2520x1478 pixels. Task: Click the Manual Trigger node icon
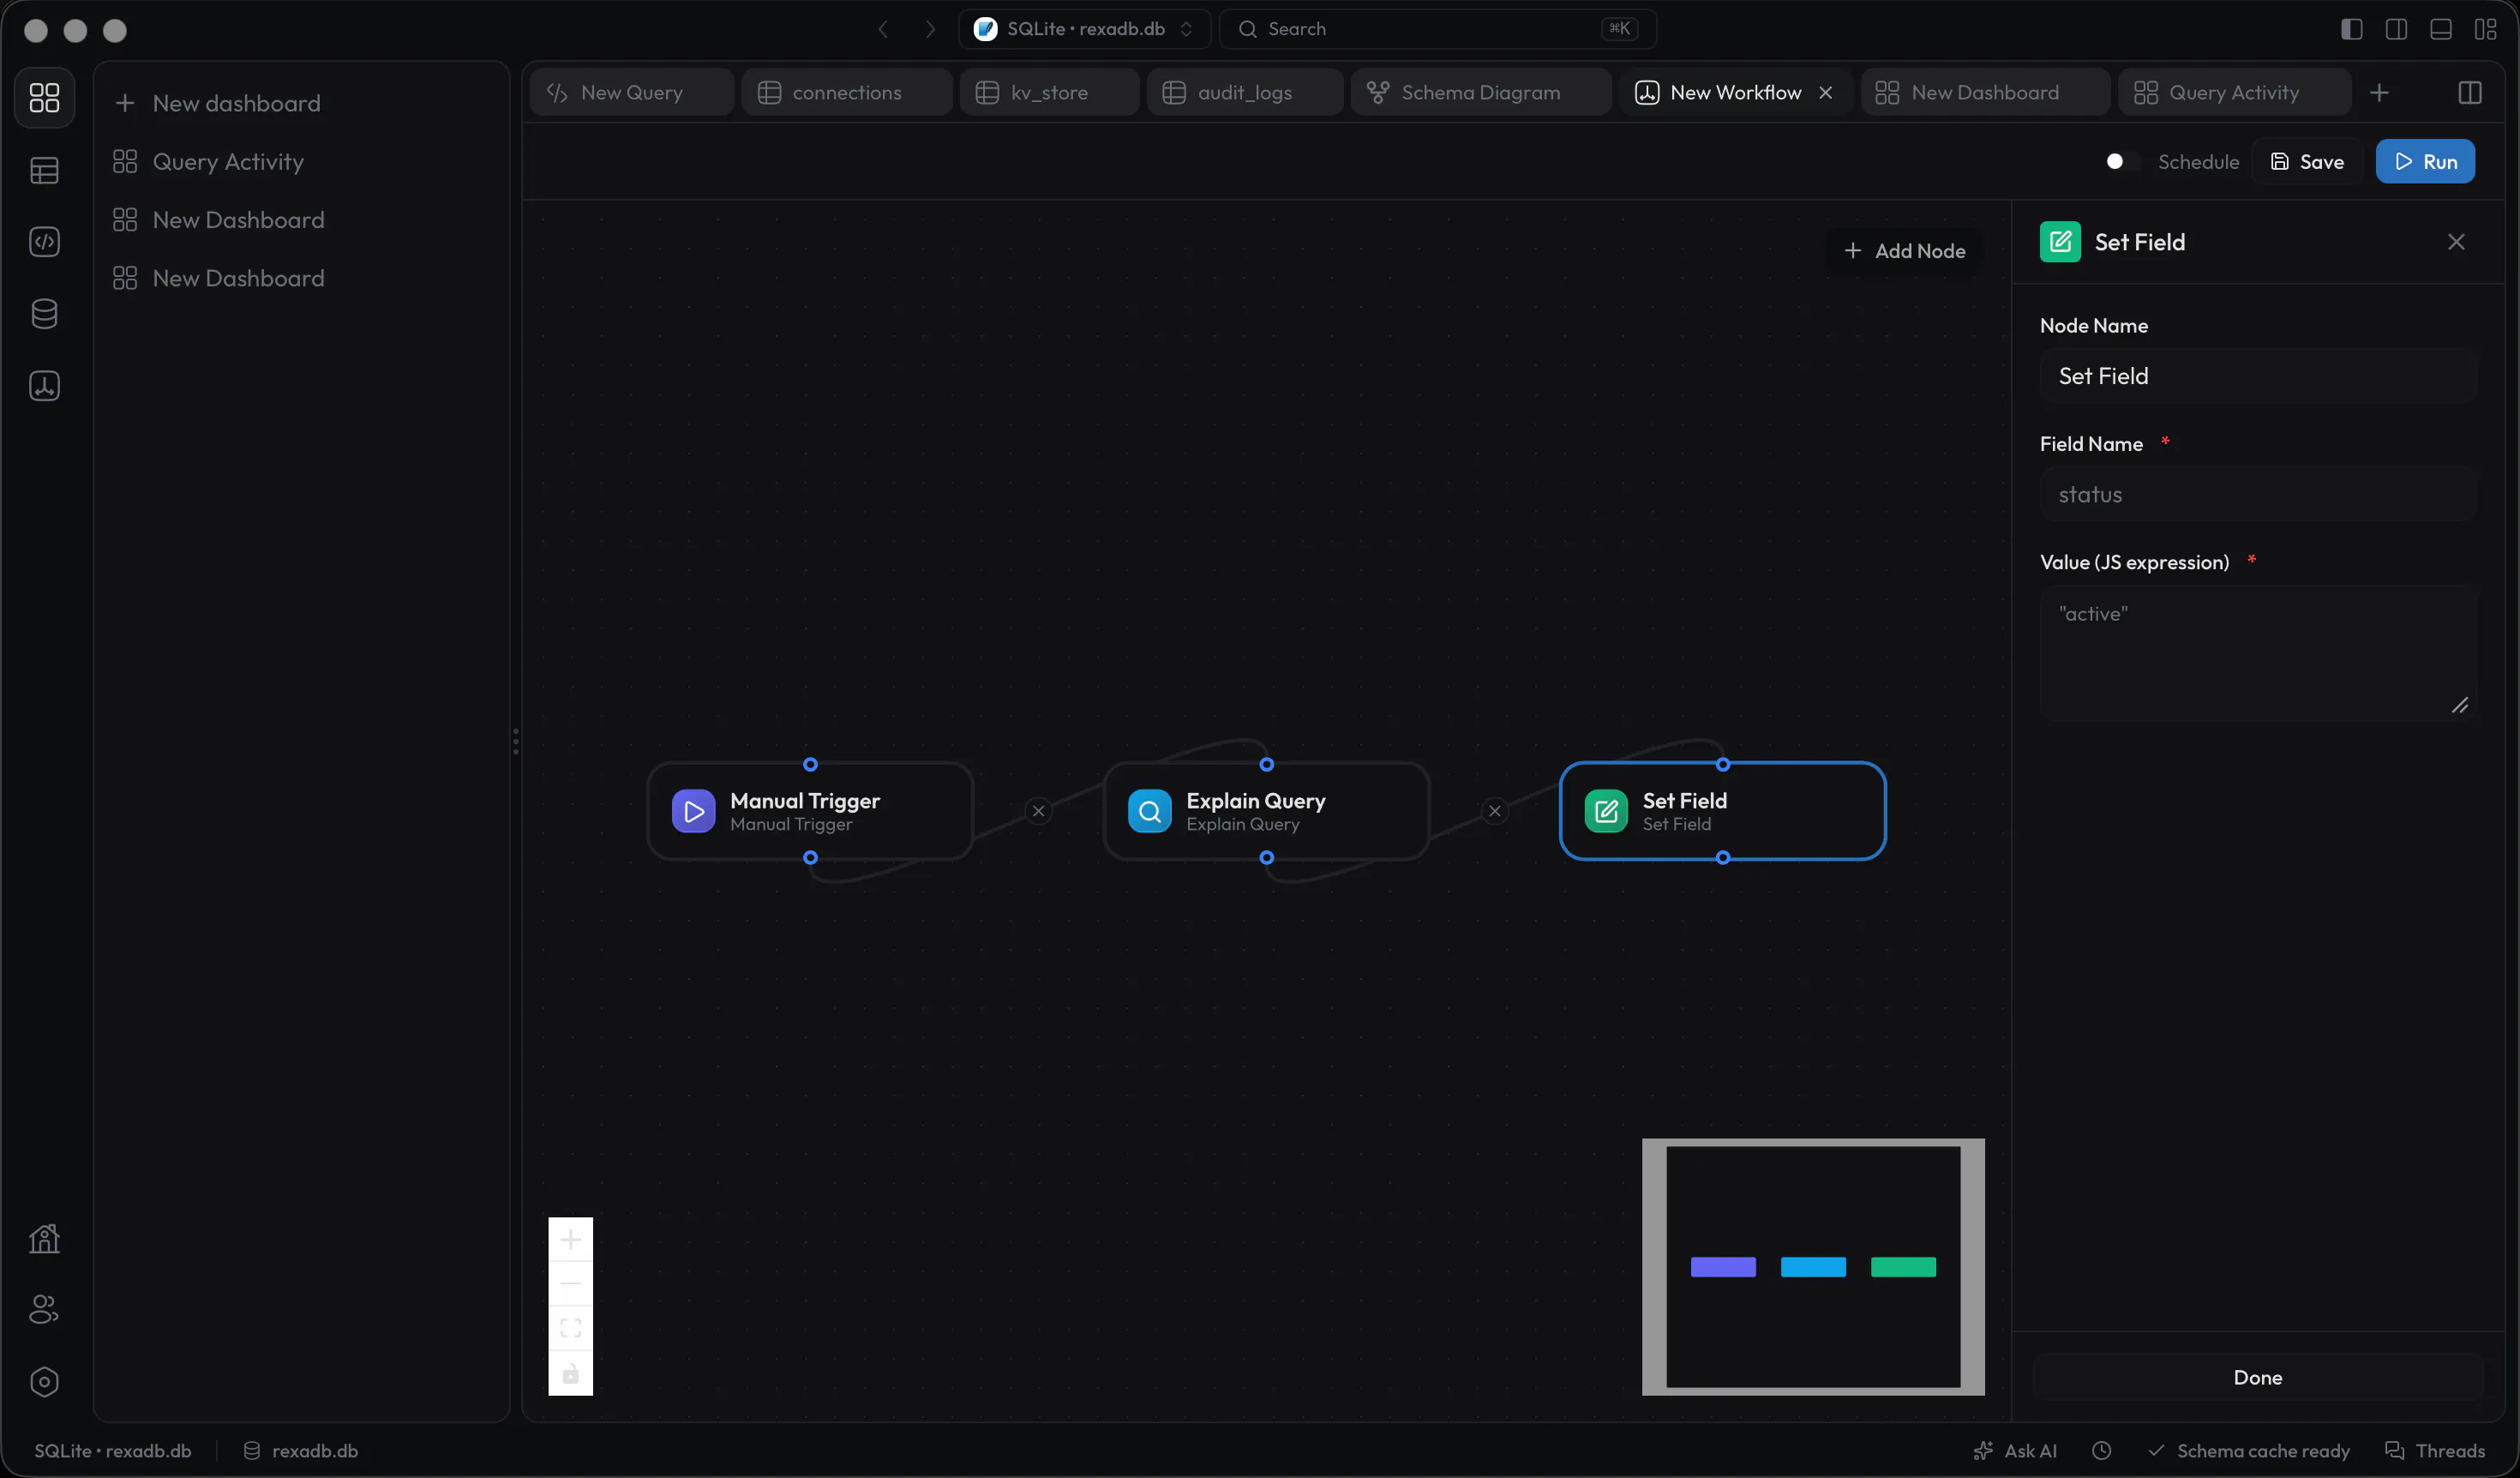point(694,811)
